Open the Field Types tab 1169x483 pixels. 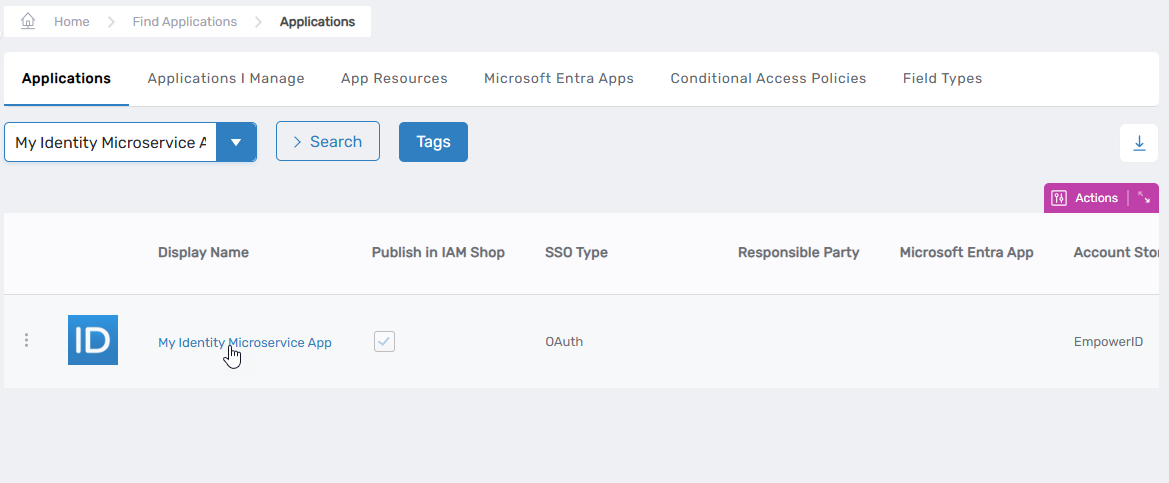pyautogui.click(x=942, y=78)
